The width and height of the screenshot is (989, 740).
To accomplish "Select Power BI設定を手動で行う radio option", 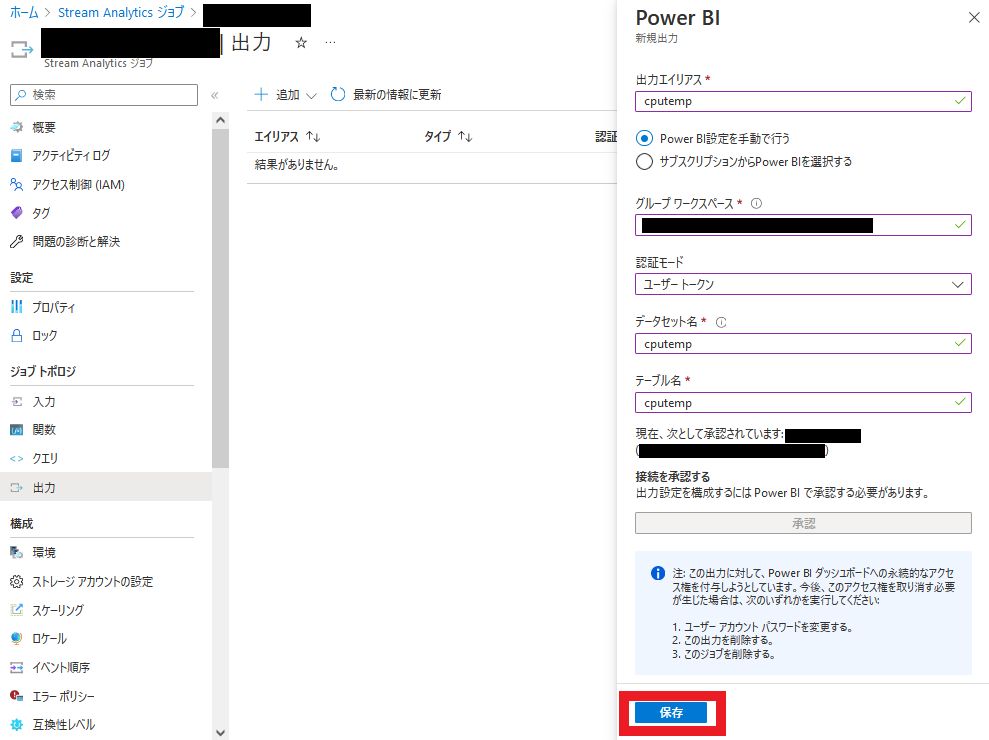I will coord(644,138).
